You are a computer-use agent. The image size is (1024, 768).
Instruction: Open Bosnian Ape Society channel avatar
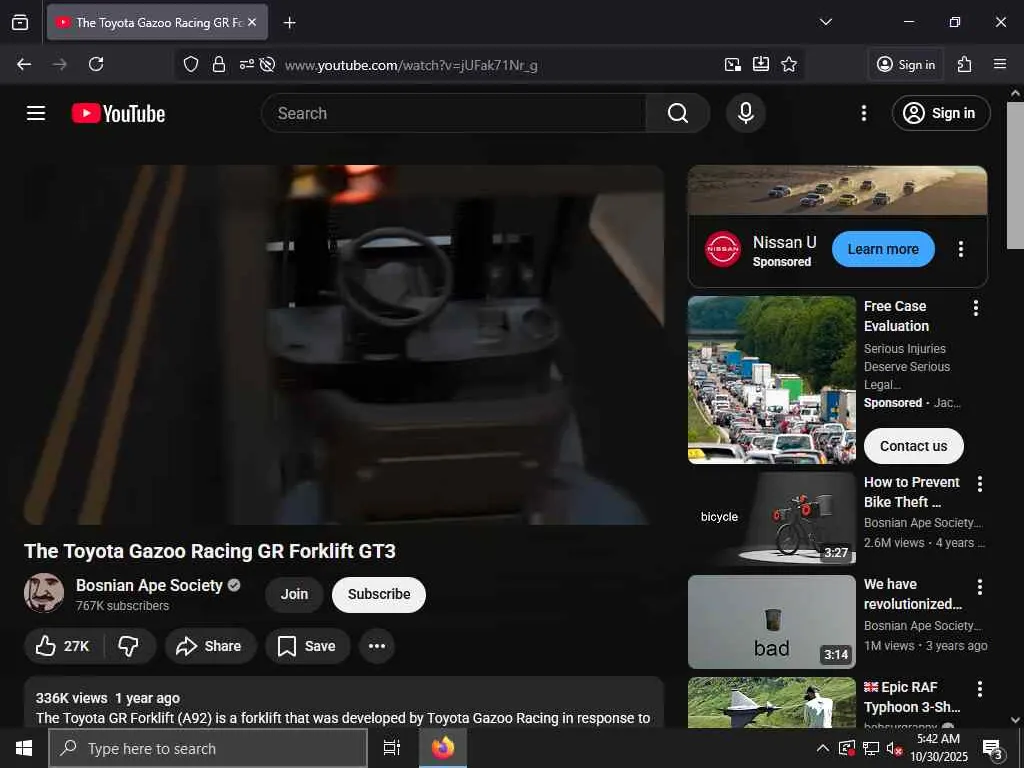44,593
